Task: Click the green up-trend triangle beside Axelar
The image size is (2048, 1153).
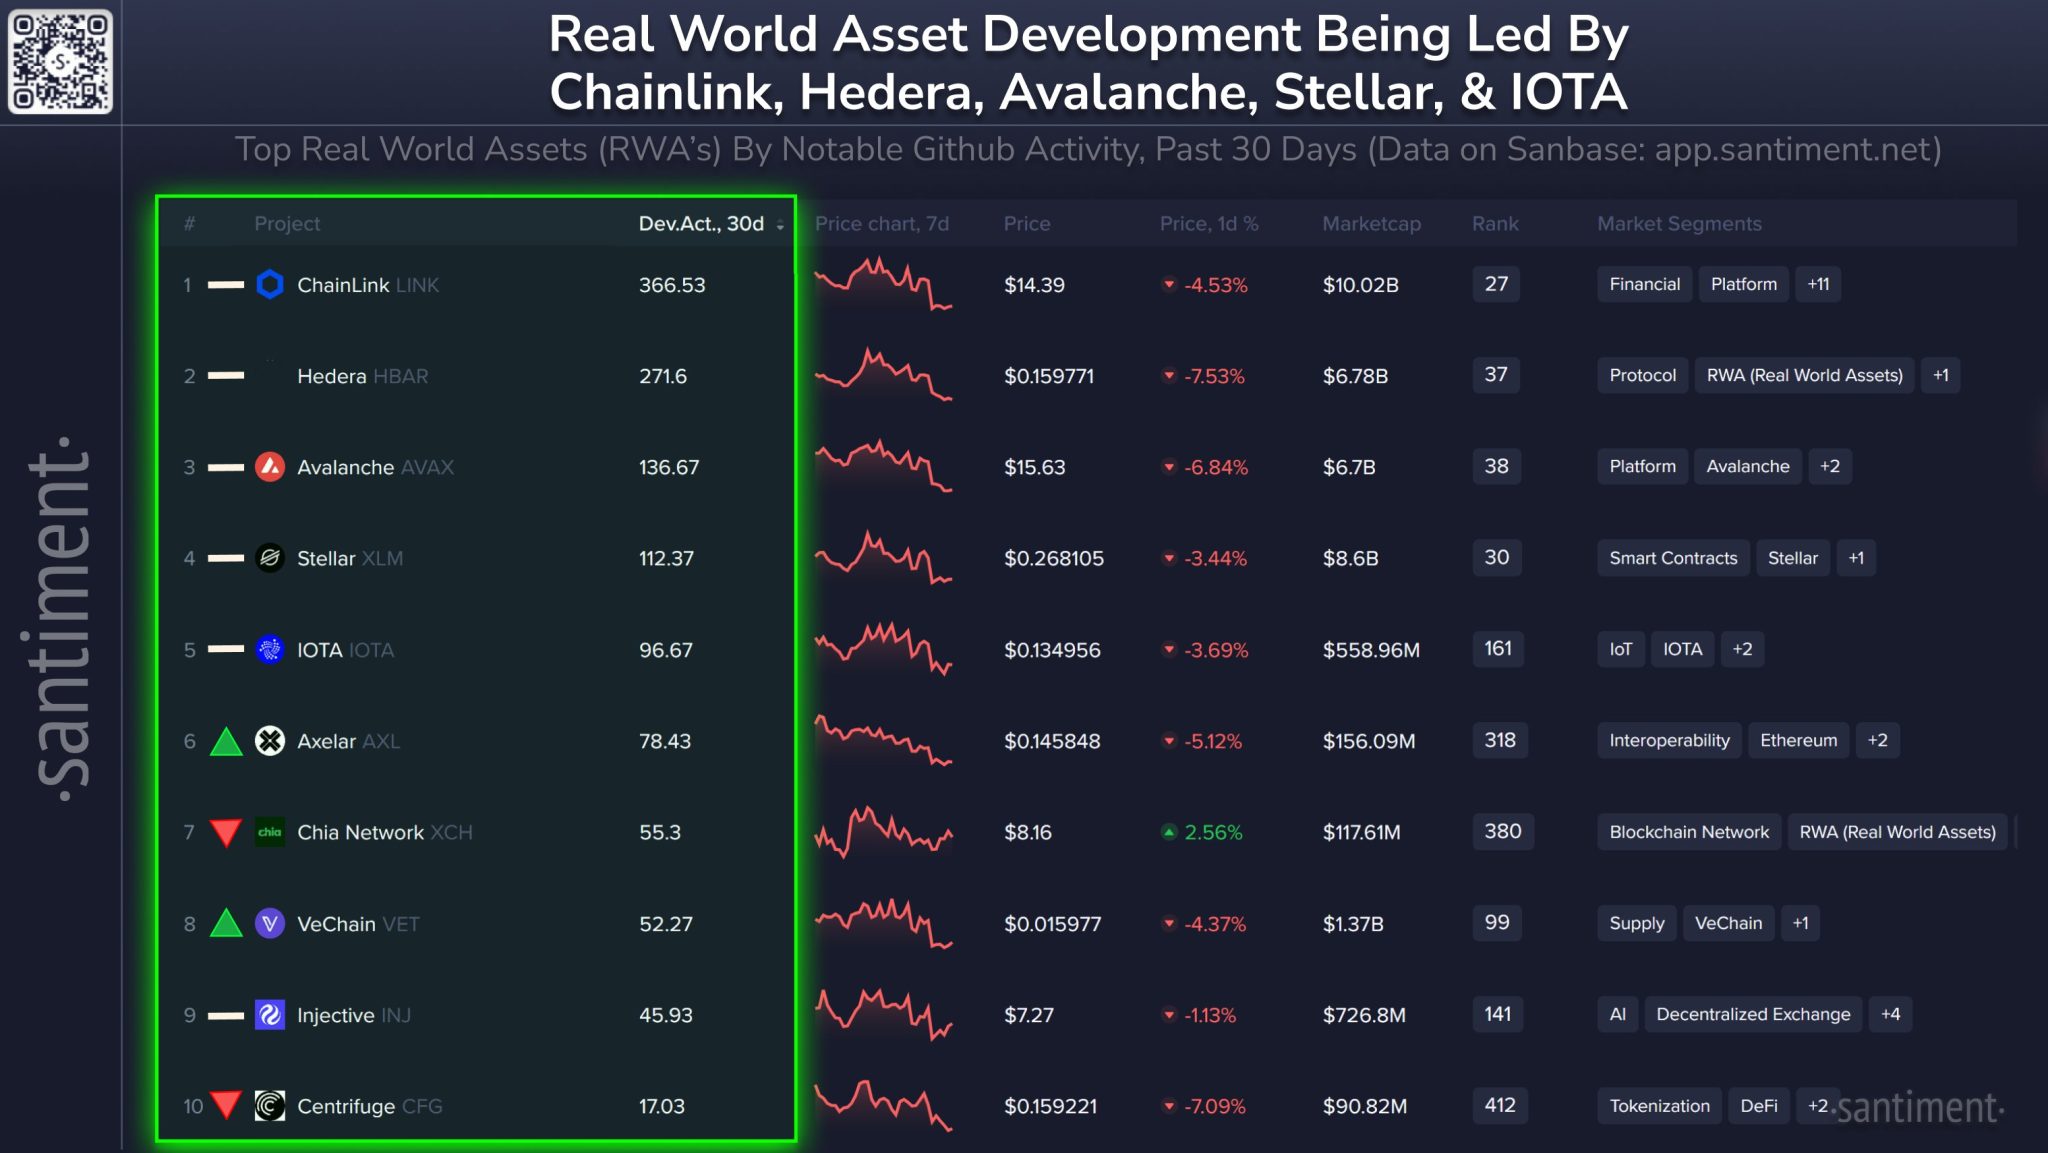Action: (227, 742)
